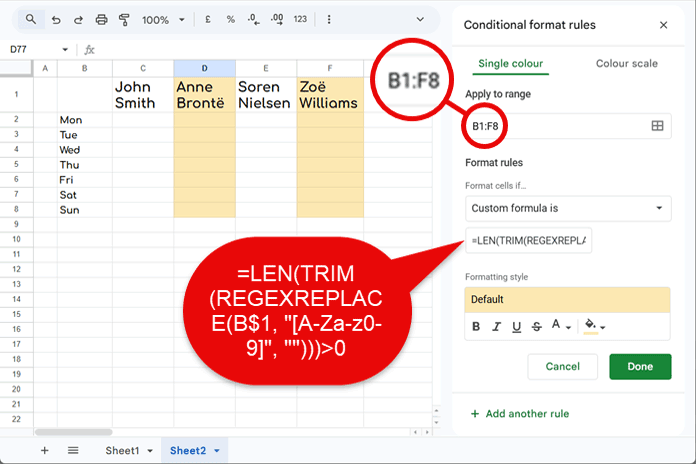Open the Sheet2 tab dropdown arrow
This screenshot has width=696, height=464.
coord(217,451)
